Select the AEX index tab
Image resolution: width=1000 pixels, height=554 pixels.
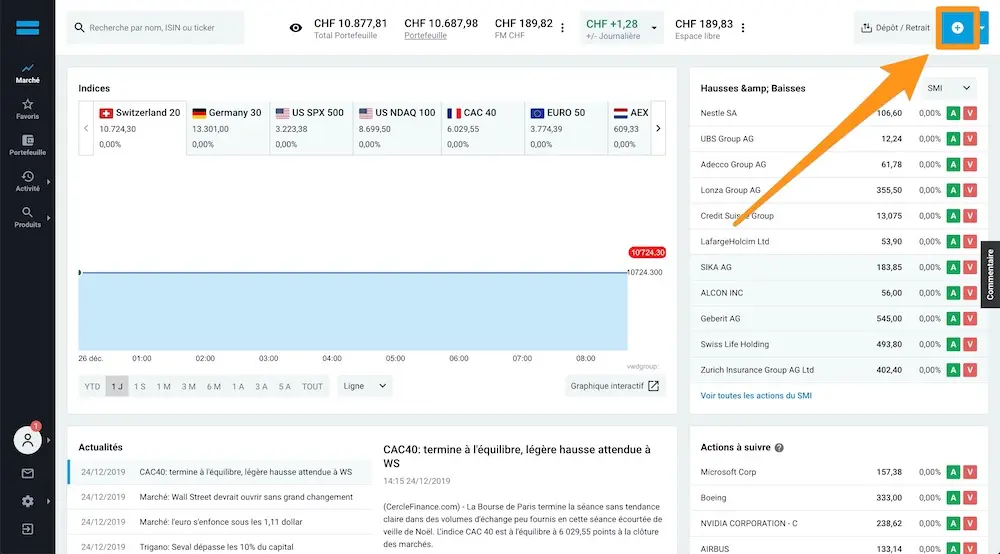[629, 128]
